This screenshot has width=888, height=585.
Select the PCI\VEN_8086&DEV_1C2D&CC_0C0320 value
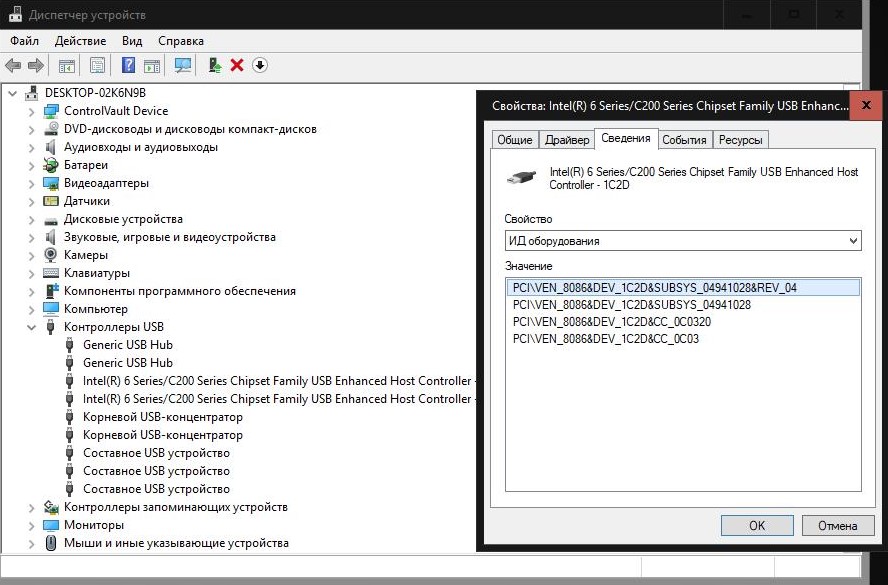[x=611, y=322]
